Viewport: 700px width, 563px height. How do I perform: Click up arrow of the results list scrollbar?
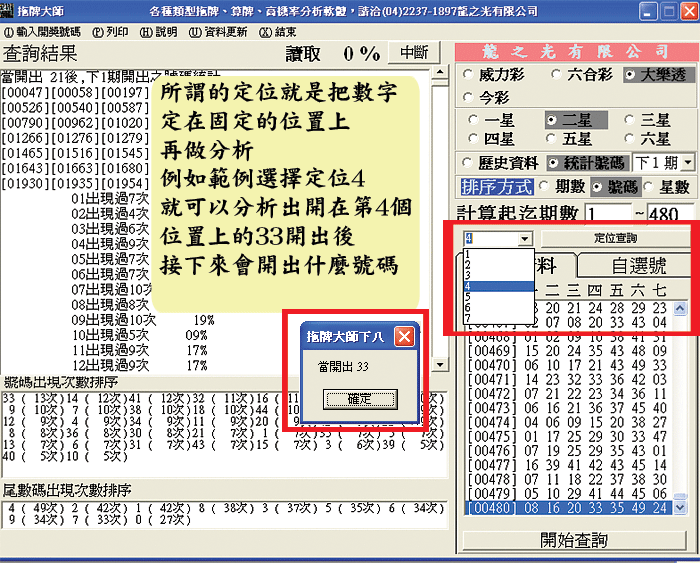(x=440, y=72)
